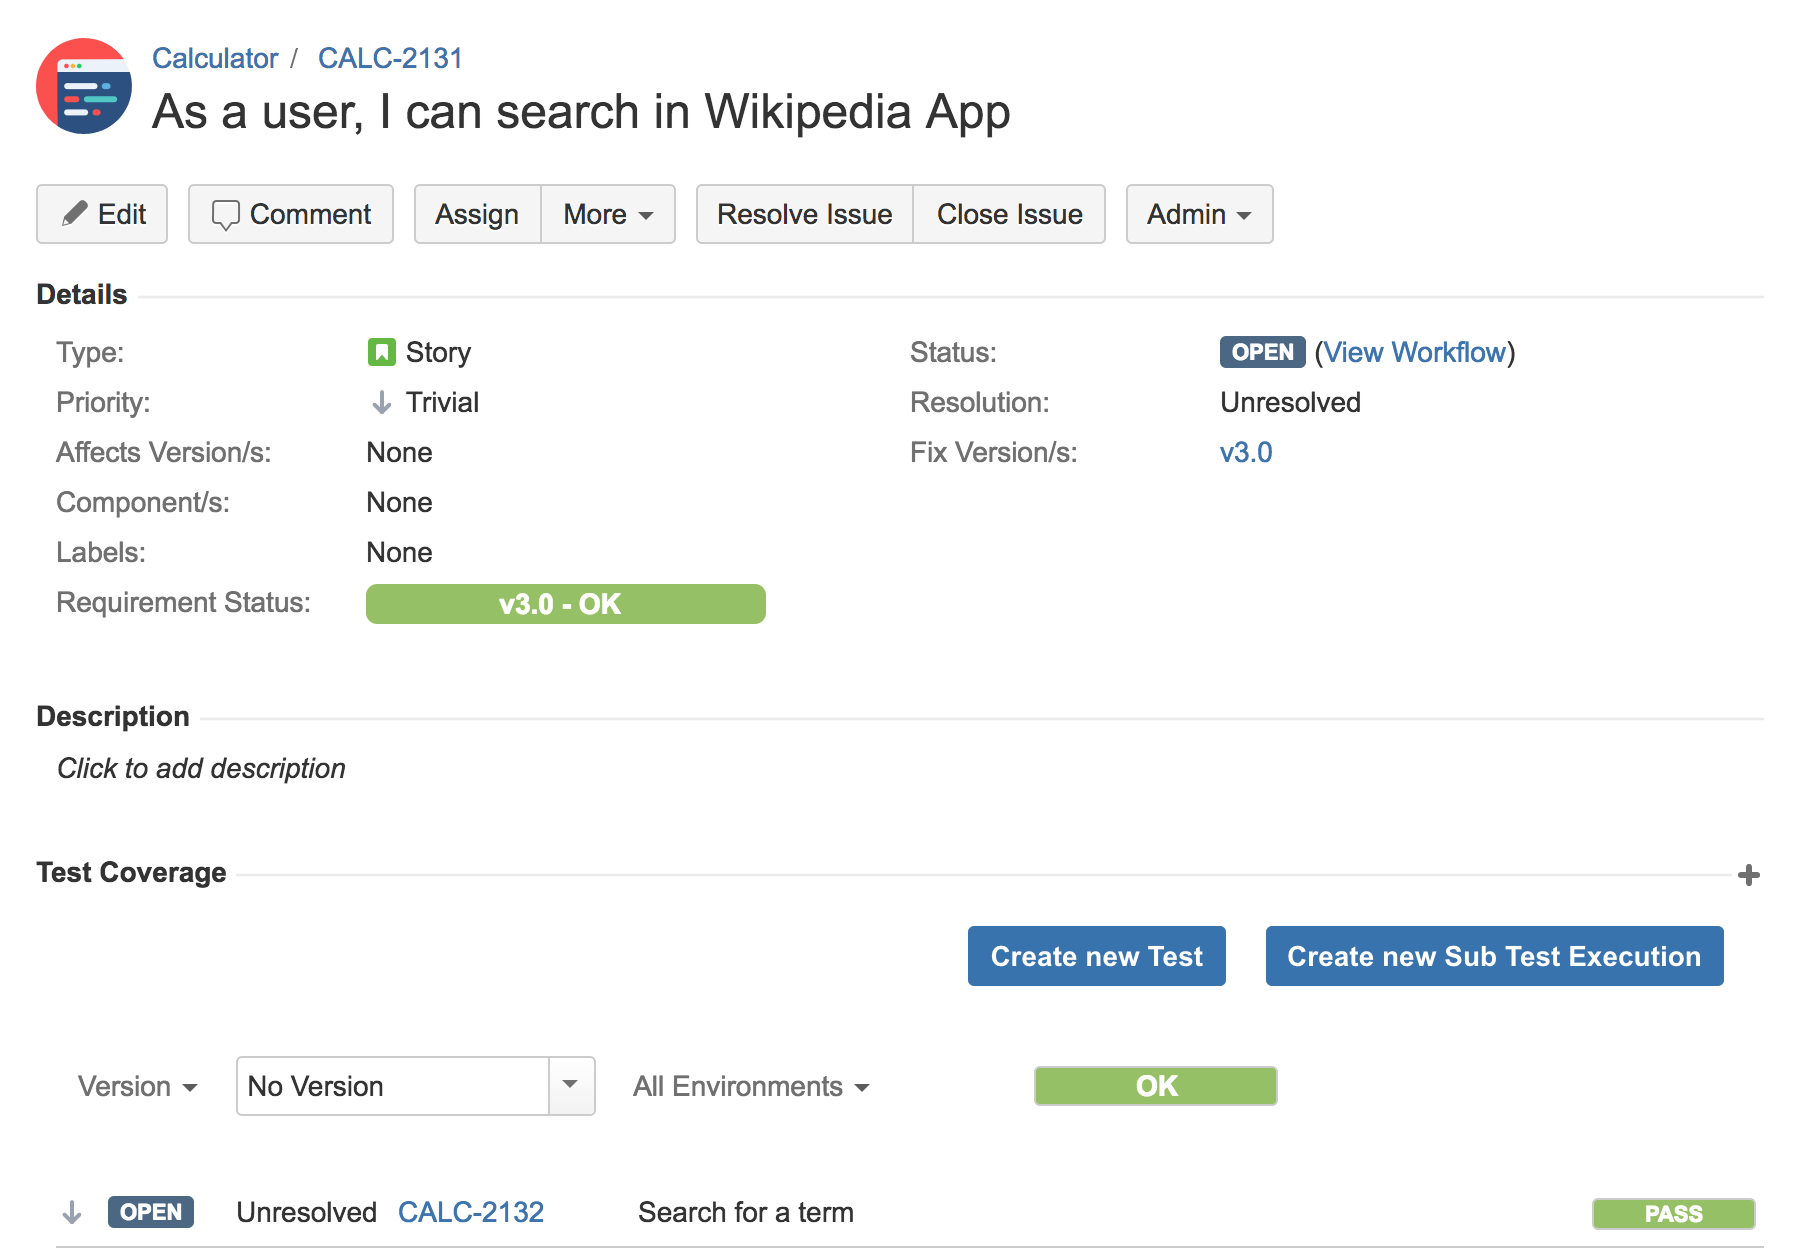Open the Calculator project breadcrumb link
The width and height of the screenshot is (1796, 1258).
tap(215, 58)
